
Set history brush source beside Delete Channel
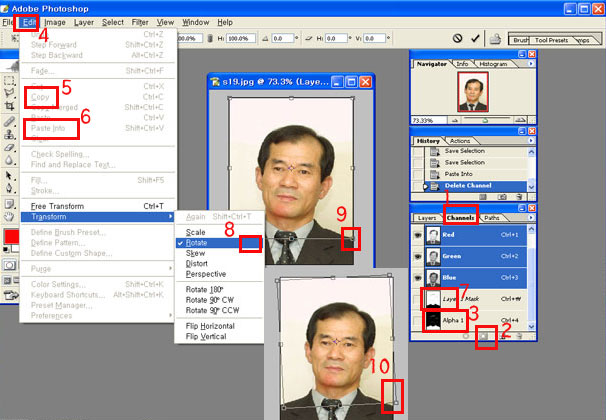[418, 186]
